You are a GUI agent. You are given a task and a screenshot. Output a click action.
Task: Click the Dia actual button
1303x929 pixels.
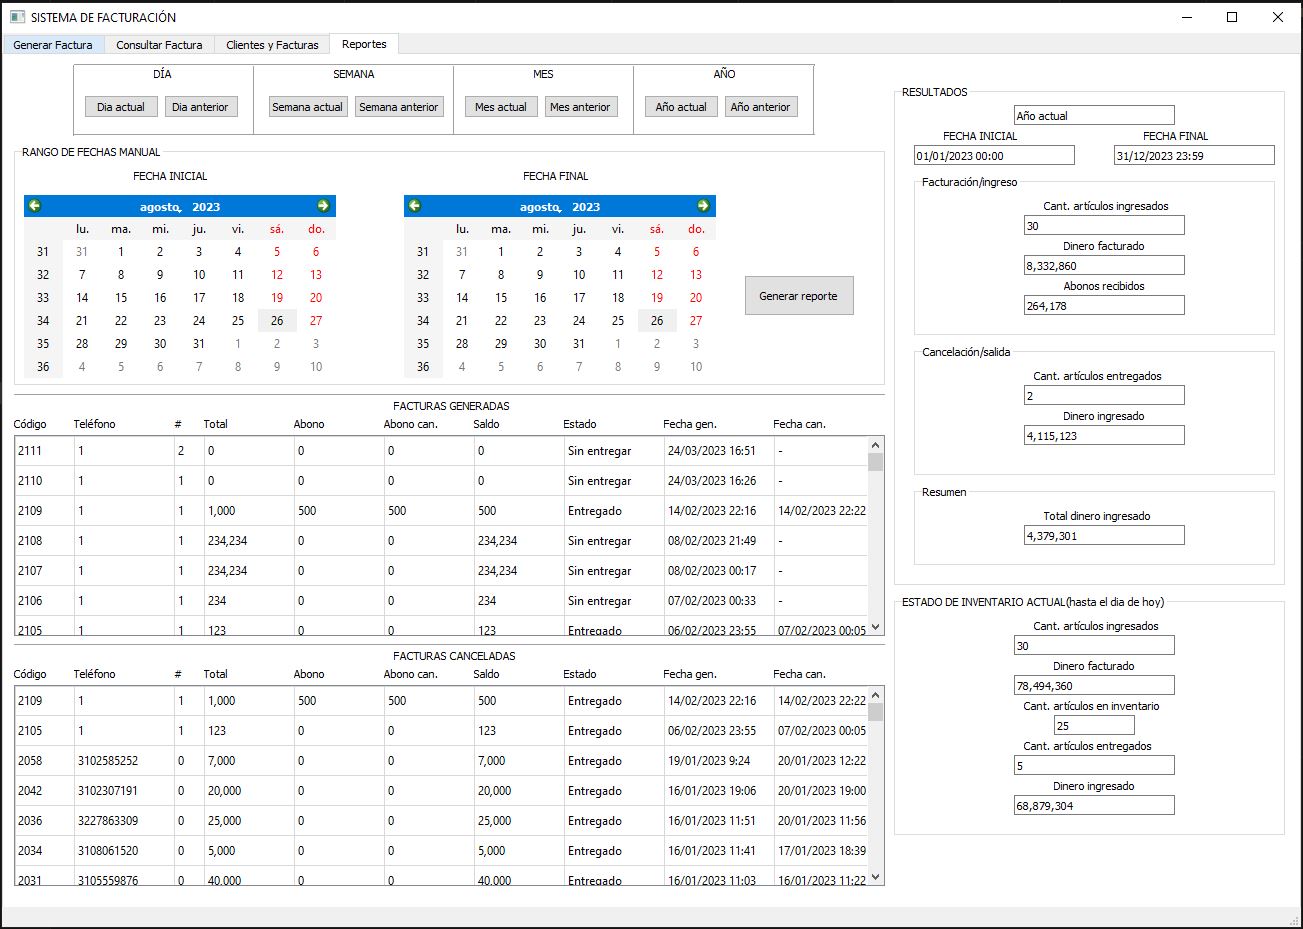coord(121,107)
